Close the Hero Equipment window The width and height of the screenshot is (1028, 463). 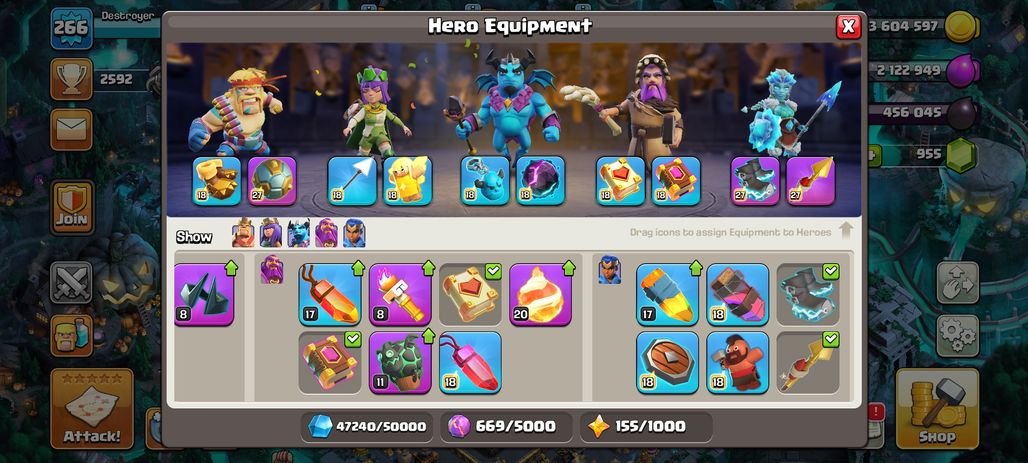[848, 26]
